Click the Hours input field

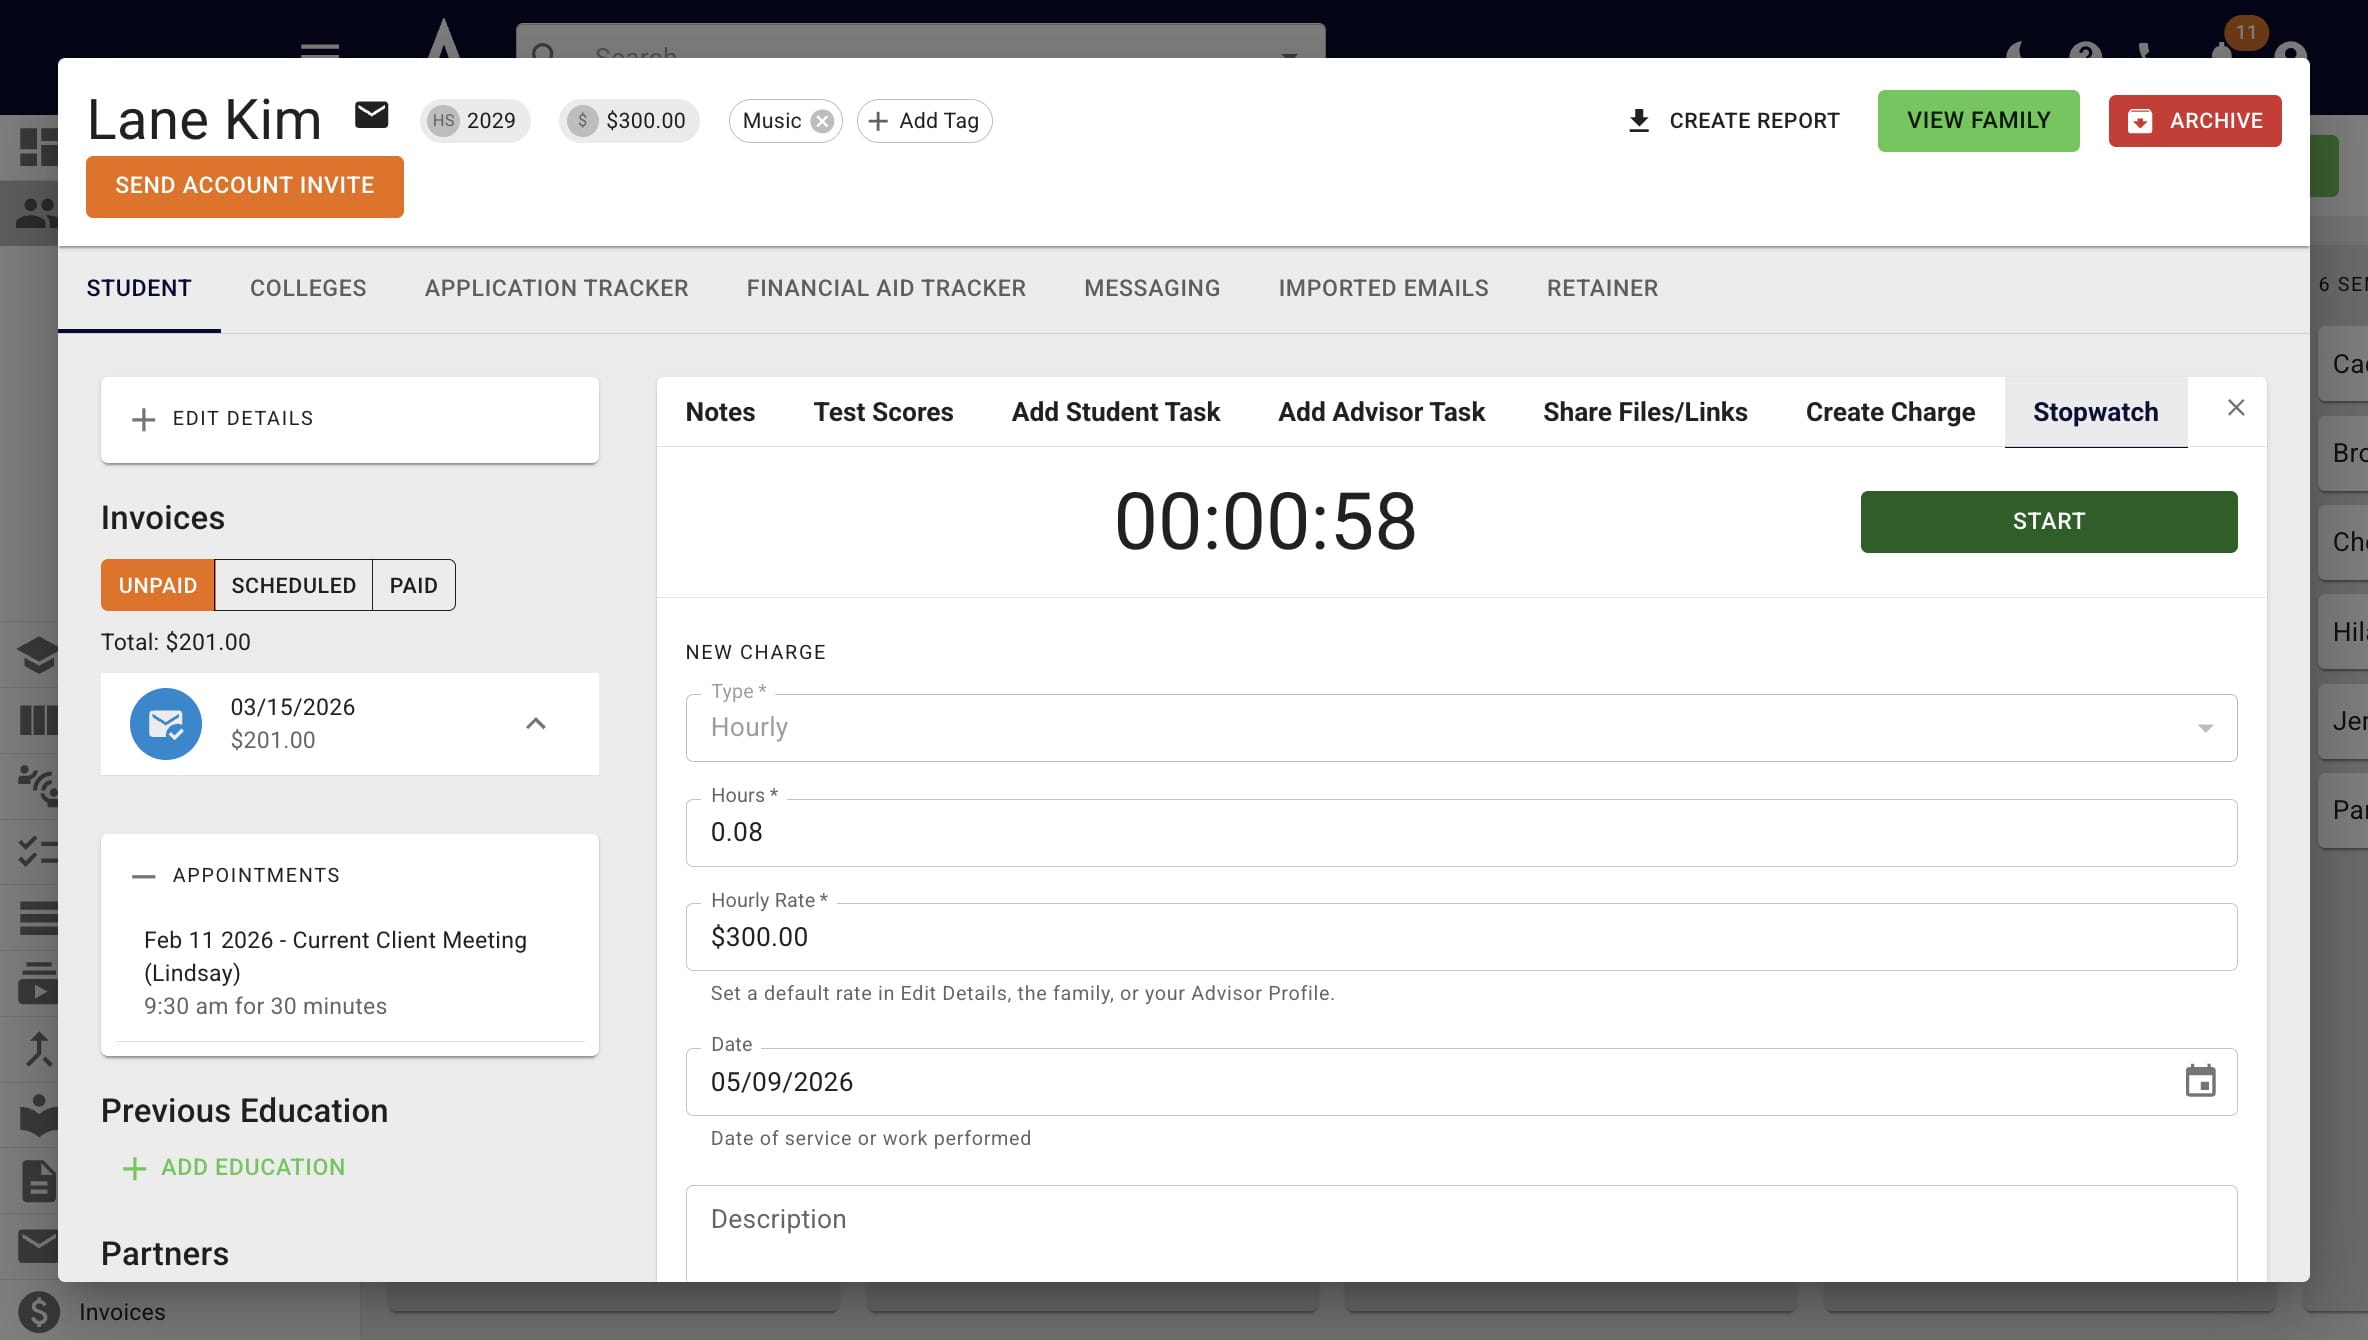pos(1461,833)
